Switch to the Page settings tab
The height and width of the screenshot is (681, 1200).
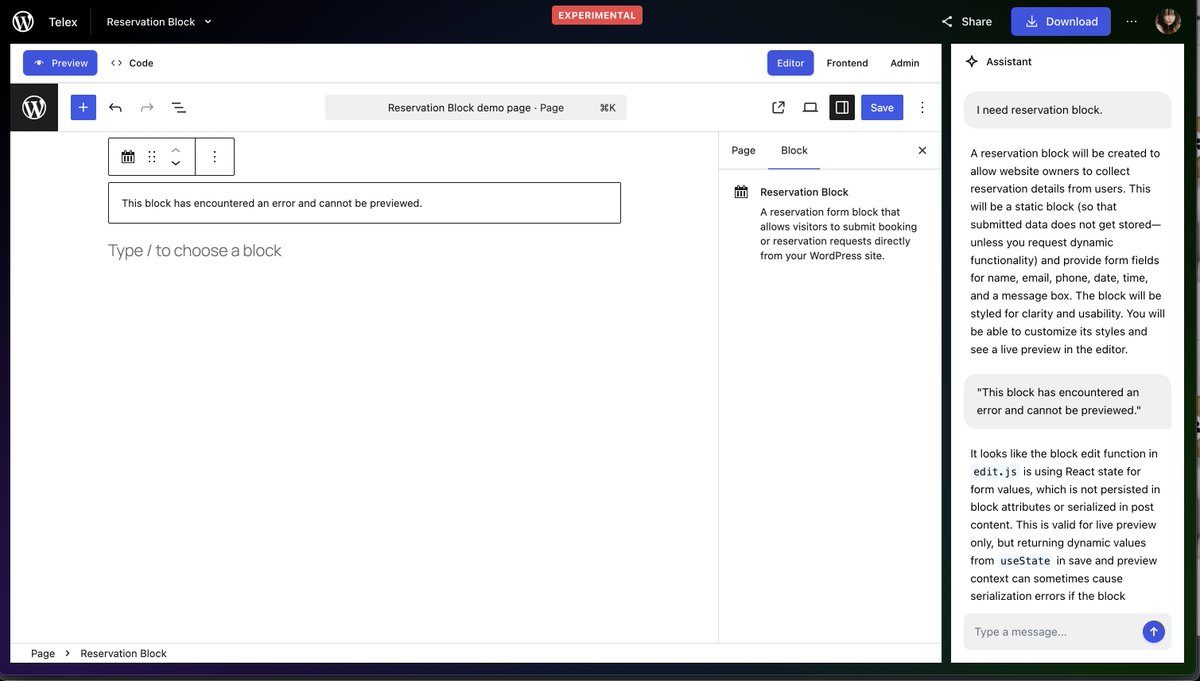click(x=743, y=150)
